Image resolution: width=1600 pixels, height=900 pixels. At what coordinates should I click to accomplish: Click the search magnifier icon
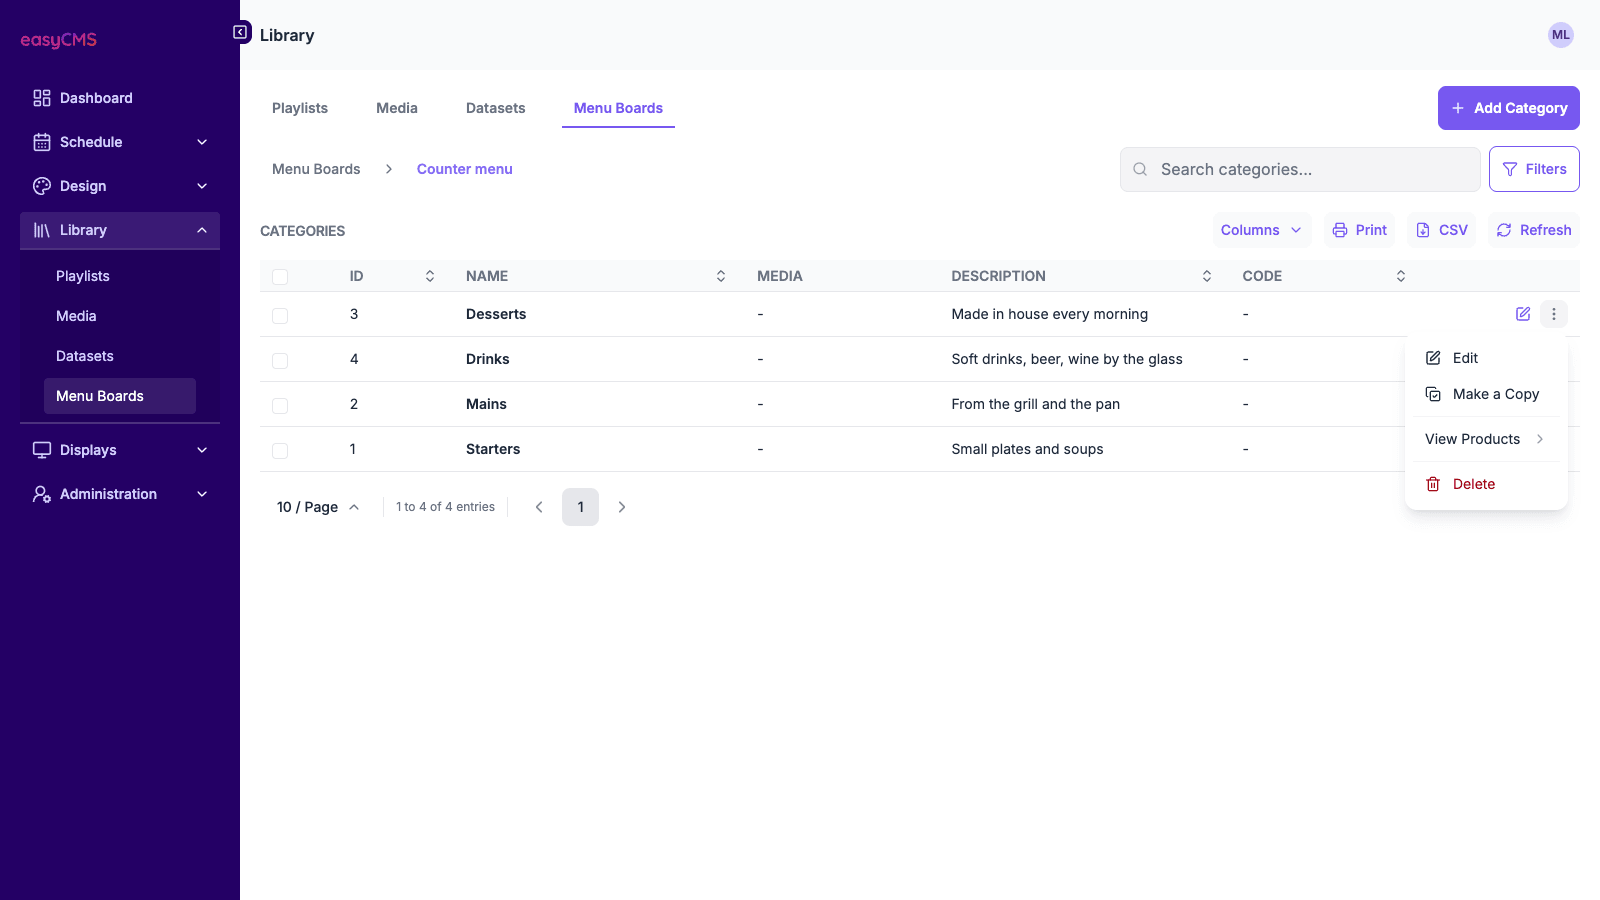point(1140,169)
